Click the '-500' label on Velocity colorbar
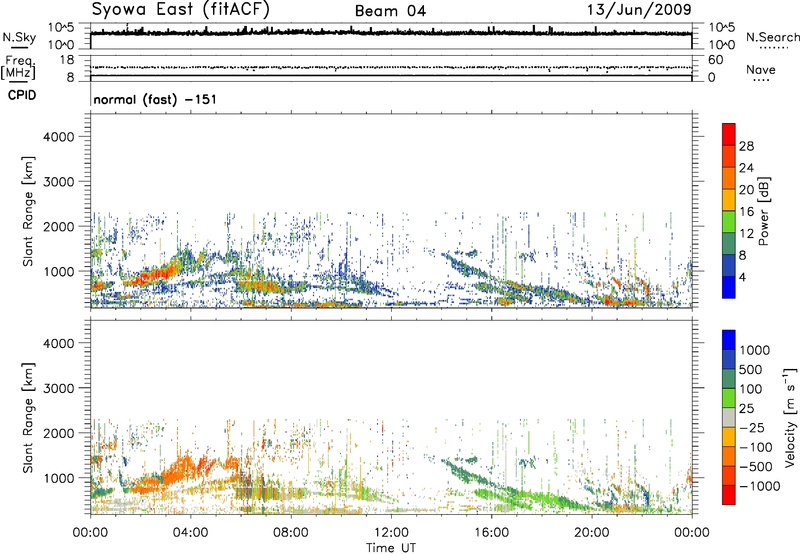The height and width of the screenshot is (554, 800). (755, 466)
